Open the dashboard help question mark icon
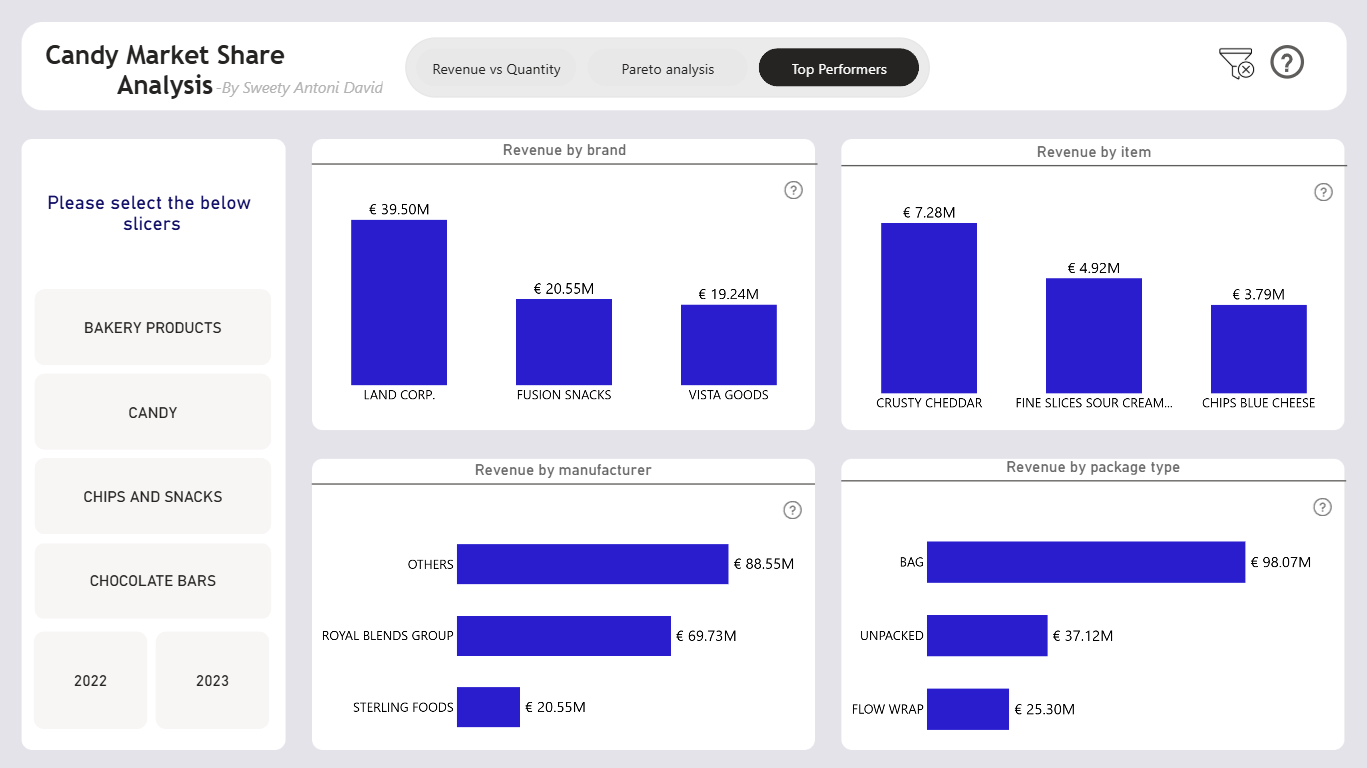This screenshot has height=768, width=1367. [1287, 63]
